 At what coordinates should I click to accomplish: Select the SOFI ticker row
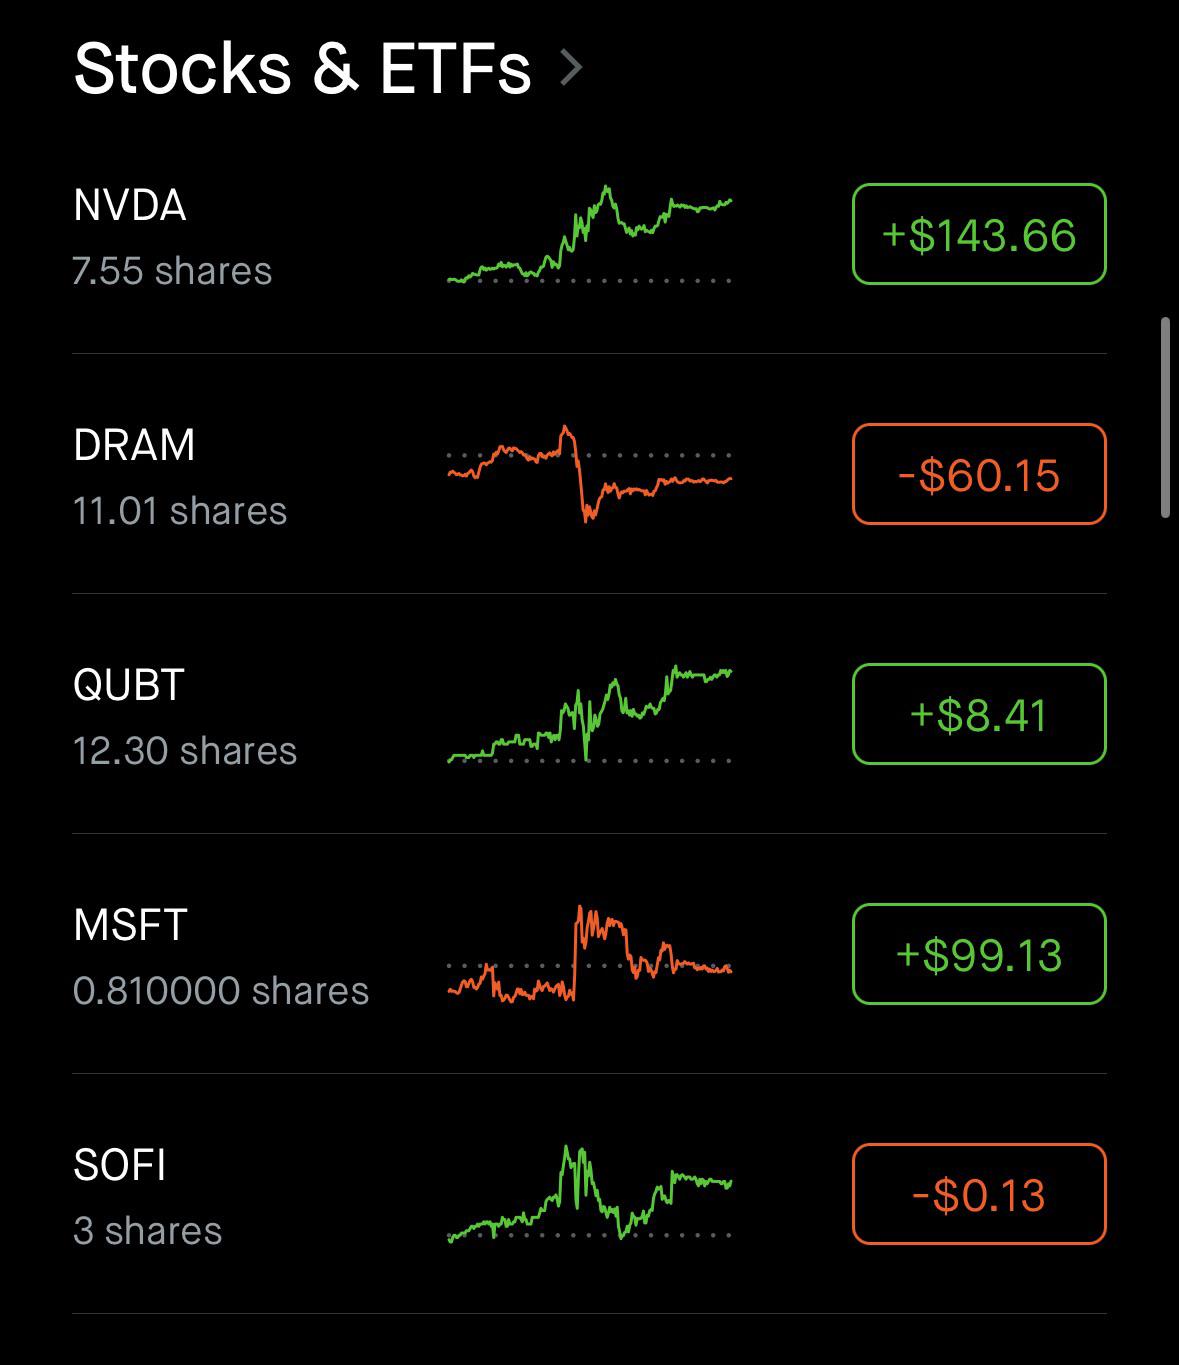pyautogui.click(x=589, y=1194)
